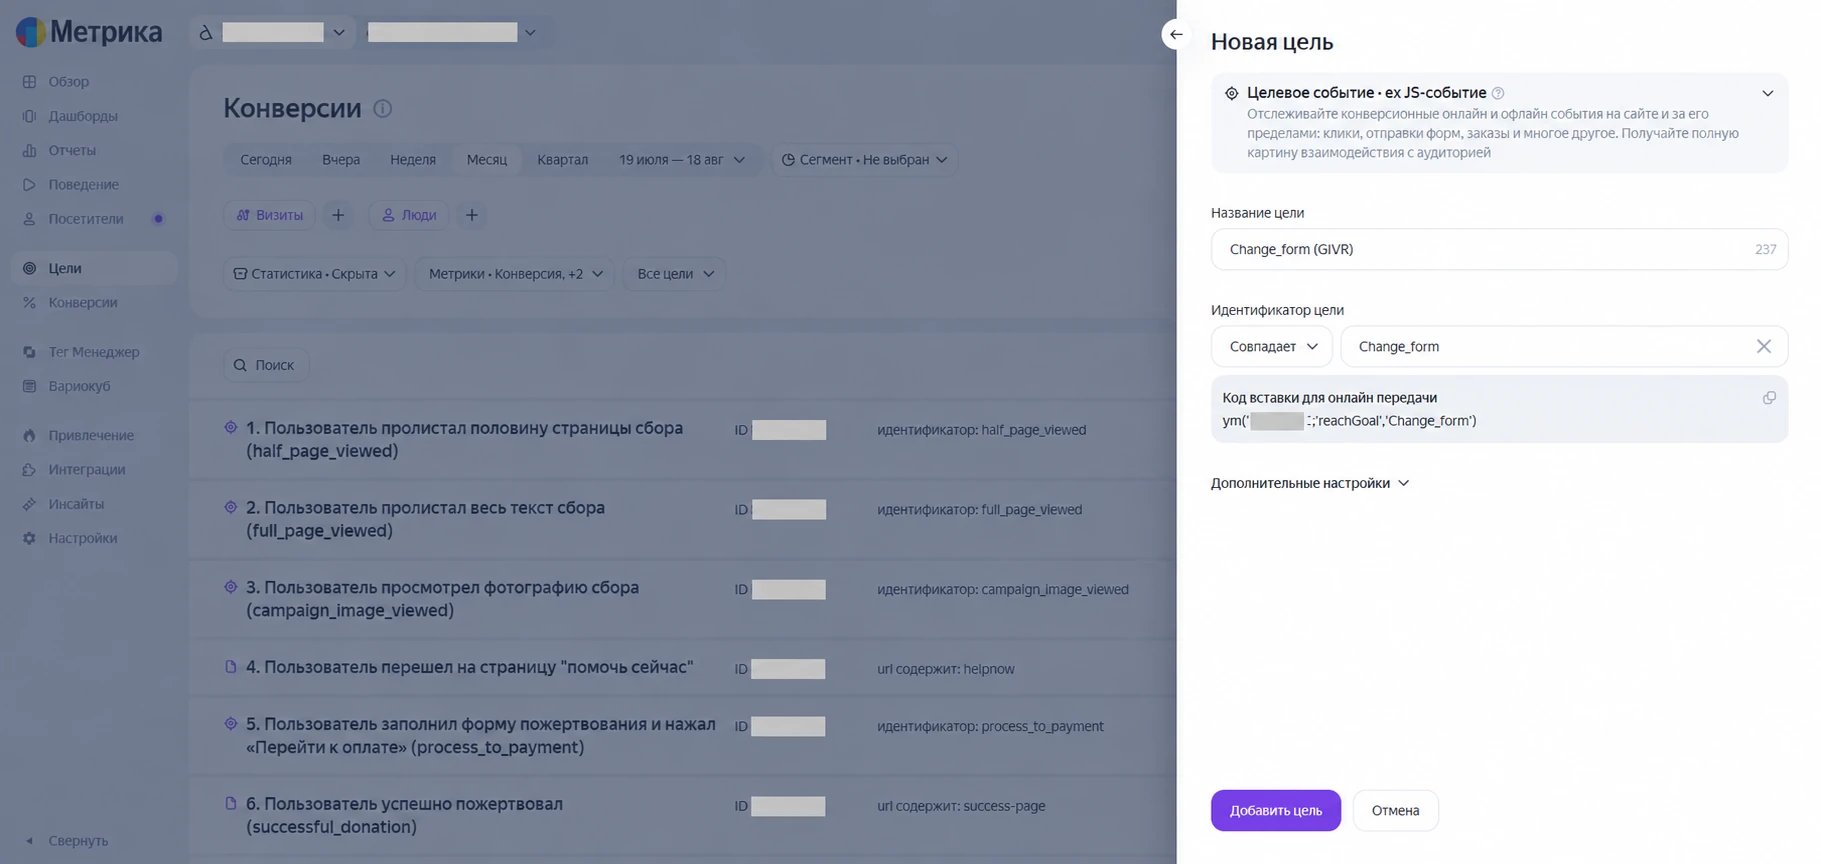Open the Все цели filter dropdown
Viewport: 1821px width, 864px height.
click(x=675, y=274)
